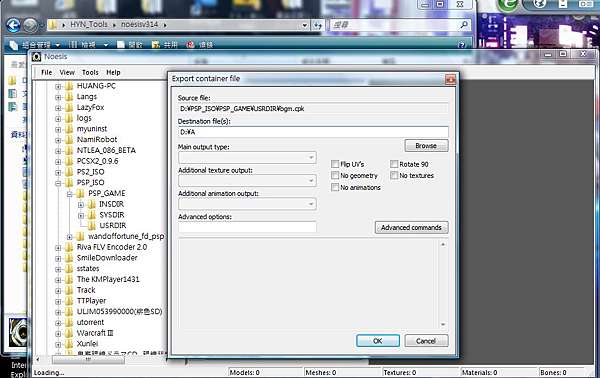The image size is (600, 378).
Task: Select the HUANG-PC folder icon
Action: [69, 86]
